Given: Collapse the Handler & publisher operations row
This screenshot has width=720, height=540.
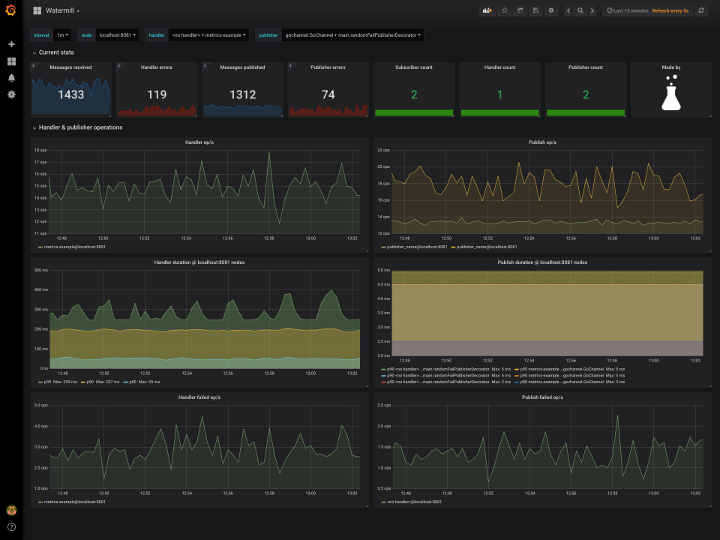Looking at the screenshot, I should (80, 128).
